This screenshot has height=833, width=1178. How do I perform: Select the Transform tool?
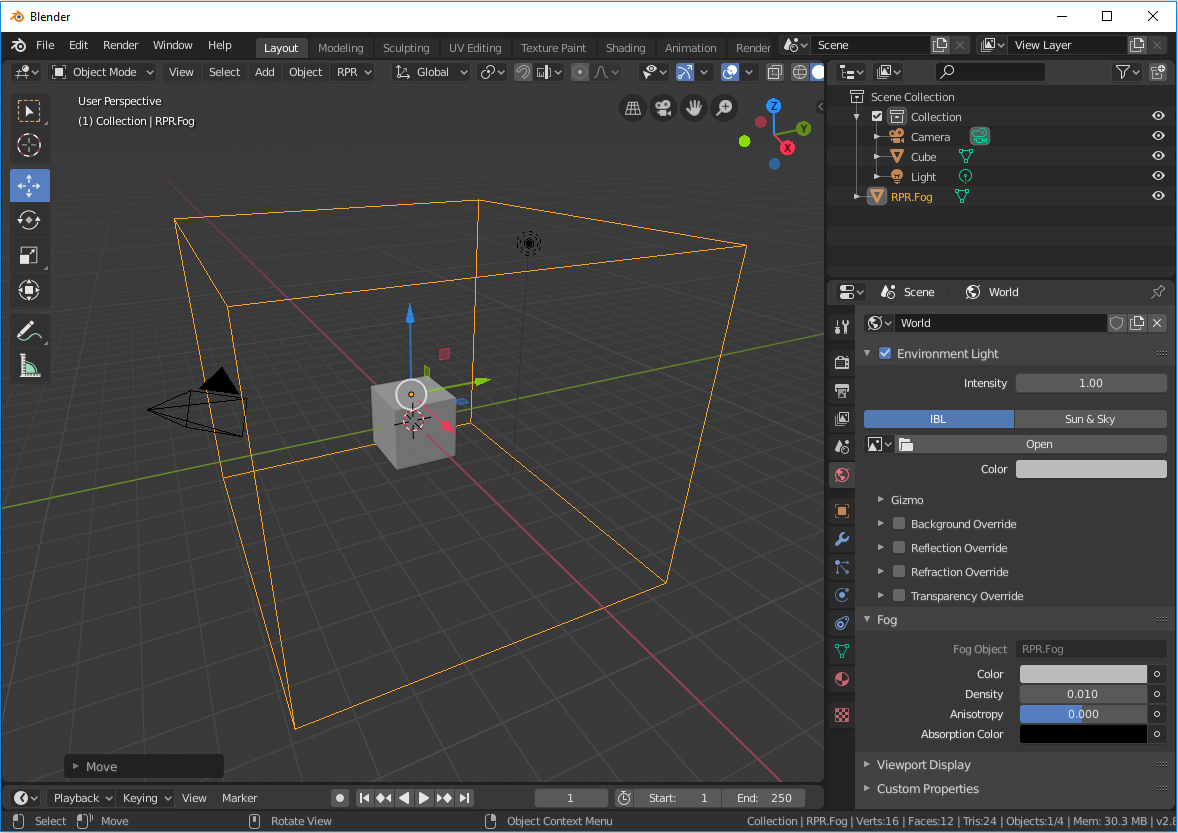click(29, 290)
